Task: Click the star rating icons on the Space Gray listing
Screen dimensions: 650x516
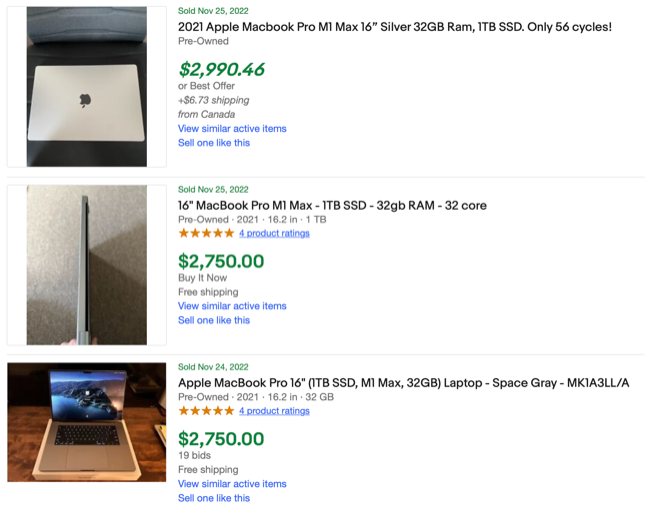Action: click(x=206, y=411)
